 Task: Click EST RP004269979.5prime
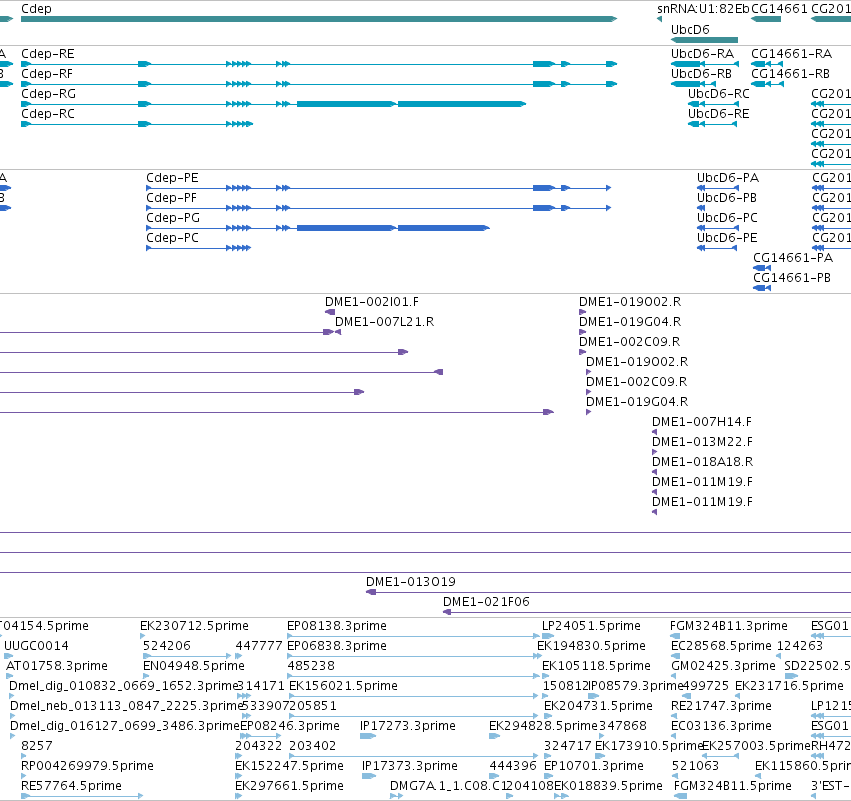(87, 766)
